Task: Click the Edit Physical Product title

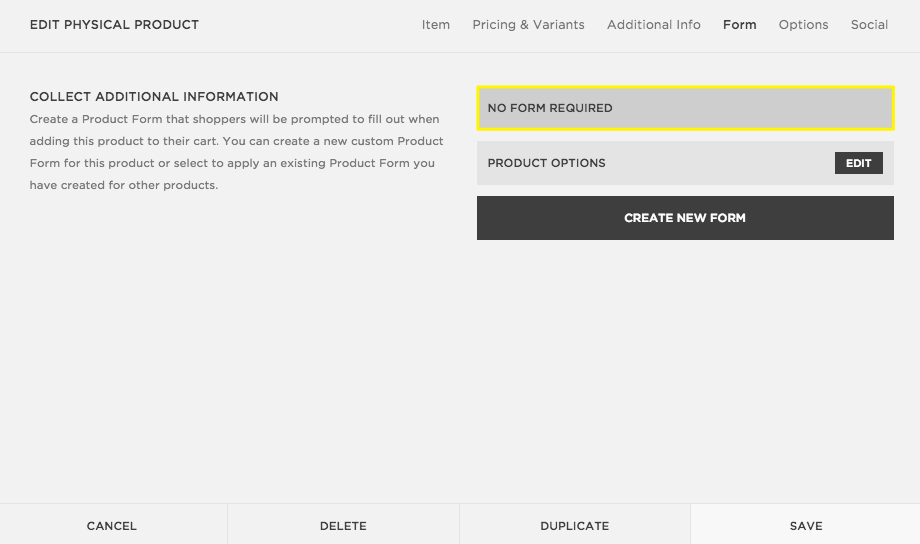Action: tap(114, 25)
